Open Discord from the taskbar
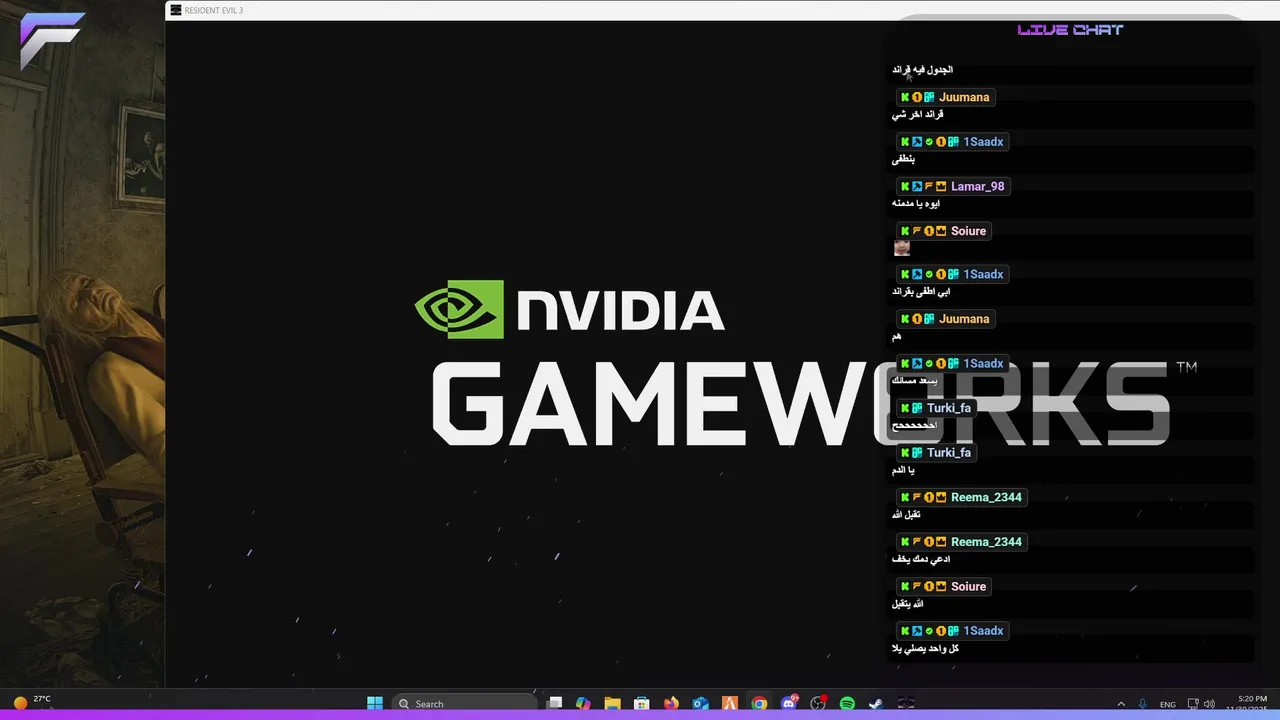 [789, 703]
